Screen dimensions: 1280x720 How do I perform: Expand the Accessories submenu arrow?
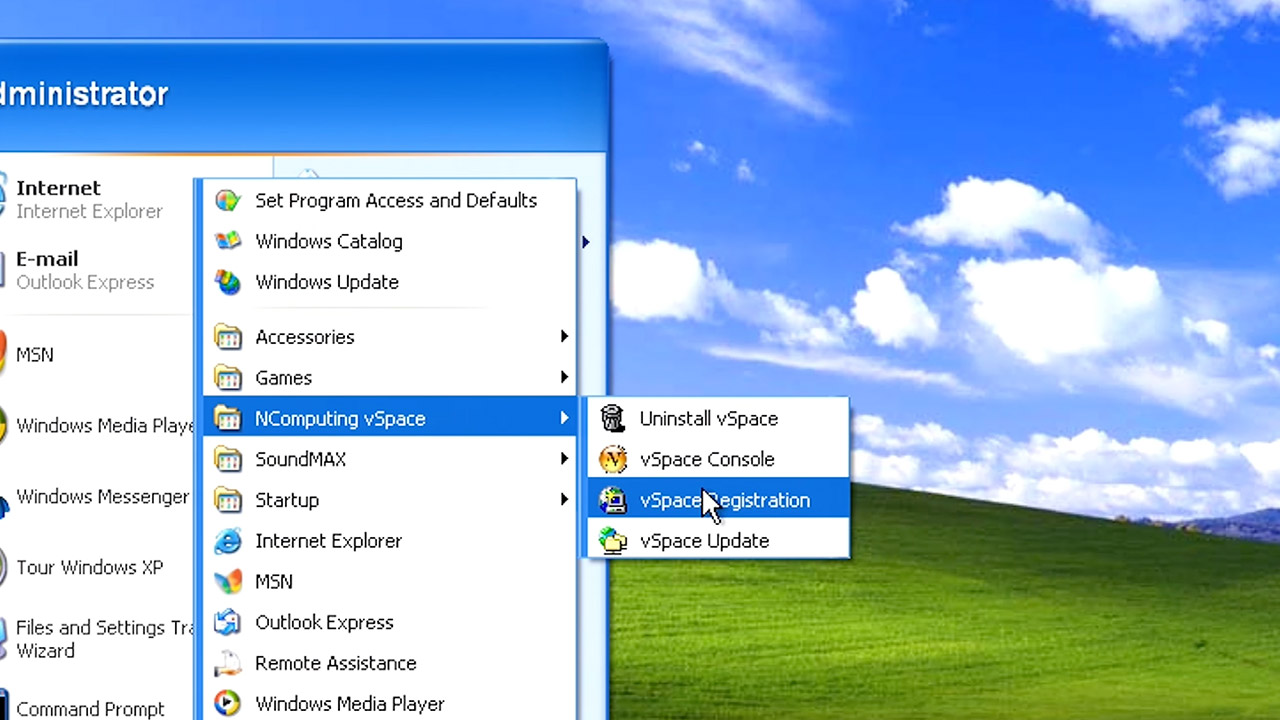[565, 337]
